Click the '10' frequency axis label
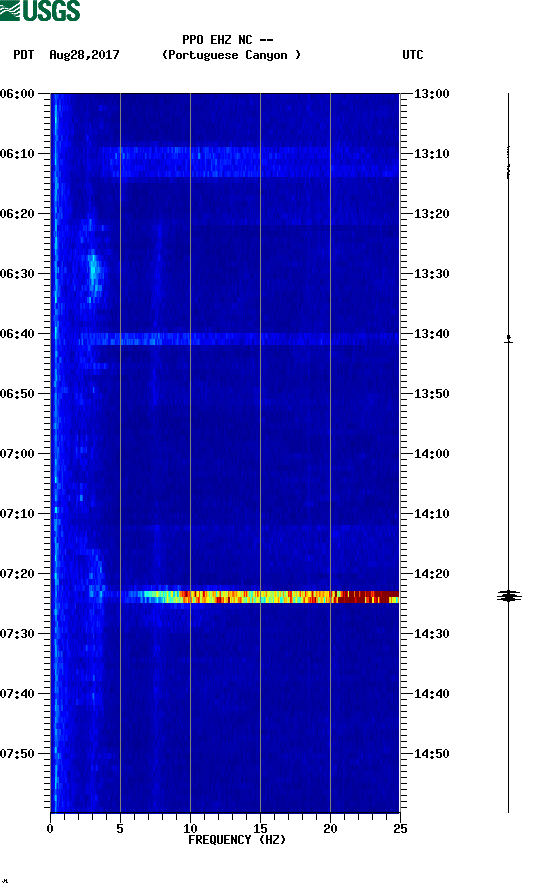Viewport: 552px width, 892px height. (x=190, y=828)
